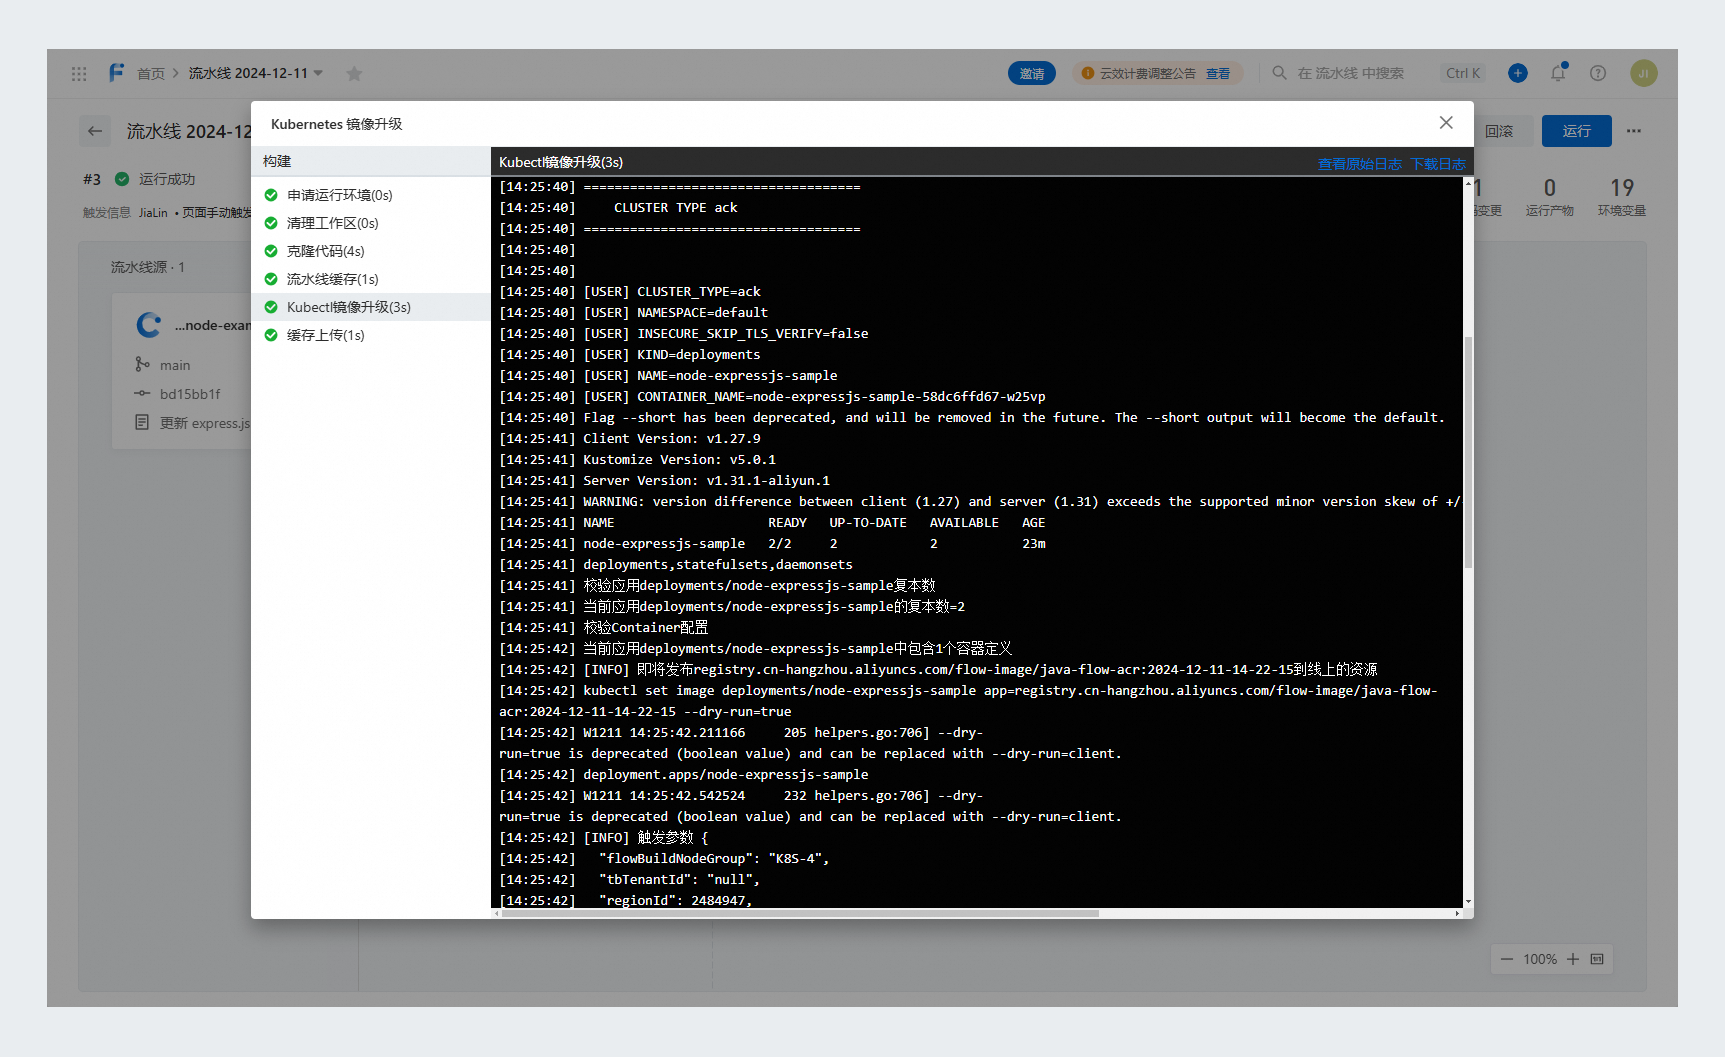Click the blue plus create icon
Screen dimensions: 1725x1057
click(x=1518, y=73)
